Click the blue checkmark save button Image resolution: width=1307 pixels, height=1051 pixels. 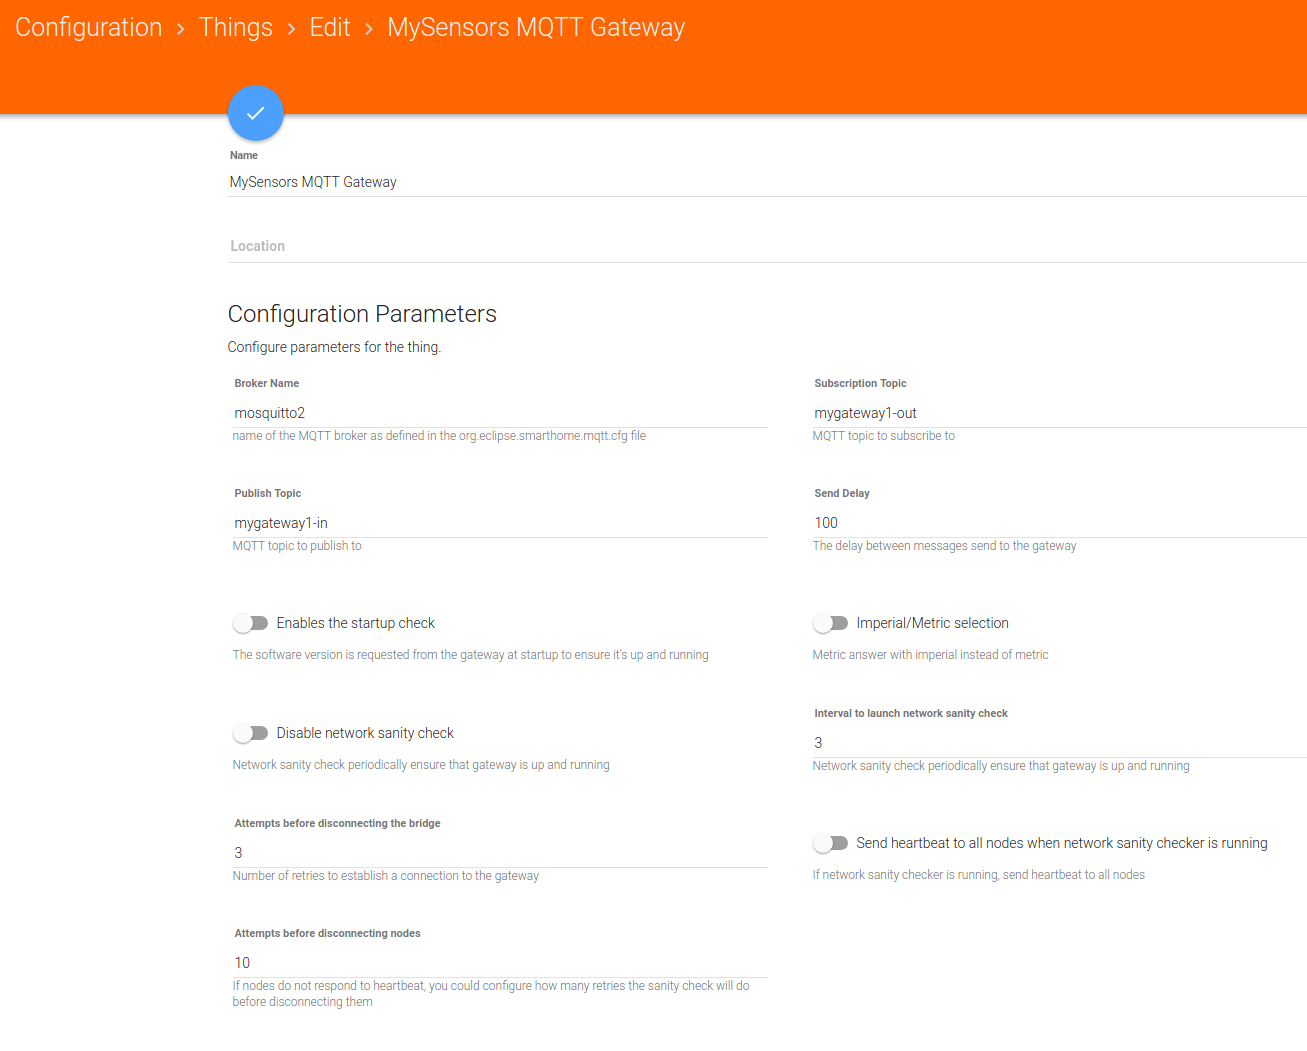point(256,113)
